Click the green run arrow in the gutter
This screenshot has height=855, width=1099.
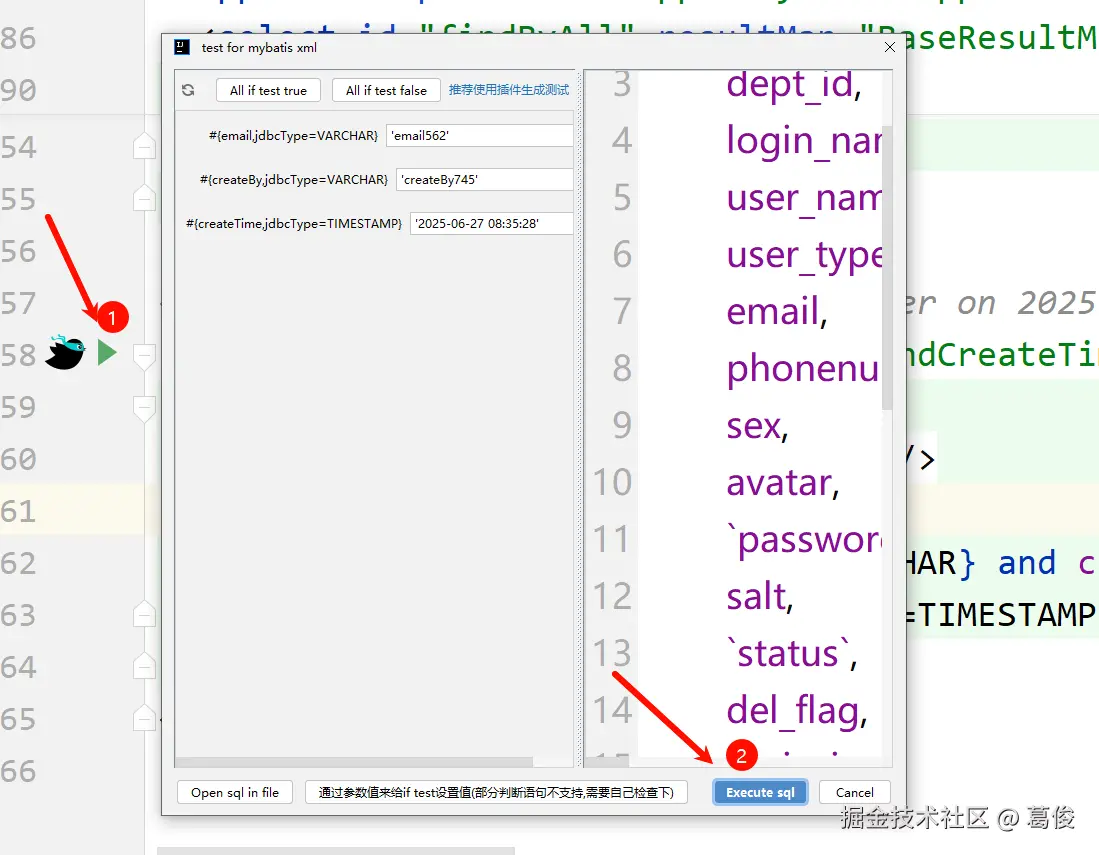(106, 353)
